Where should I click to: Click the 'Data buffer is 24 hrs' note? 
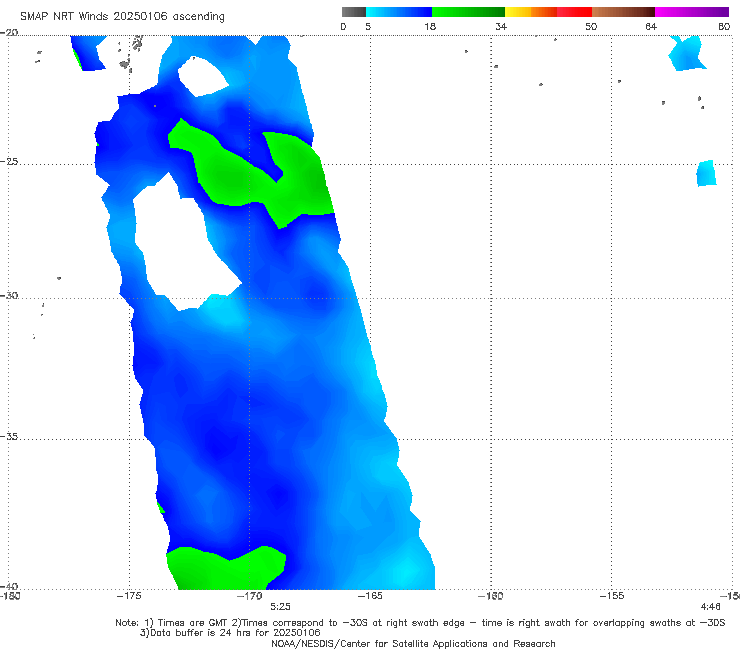pos(230,633)
